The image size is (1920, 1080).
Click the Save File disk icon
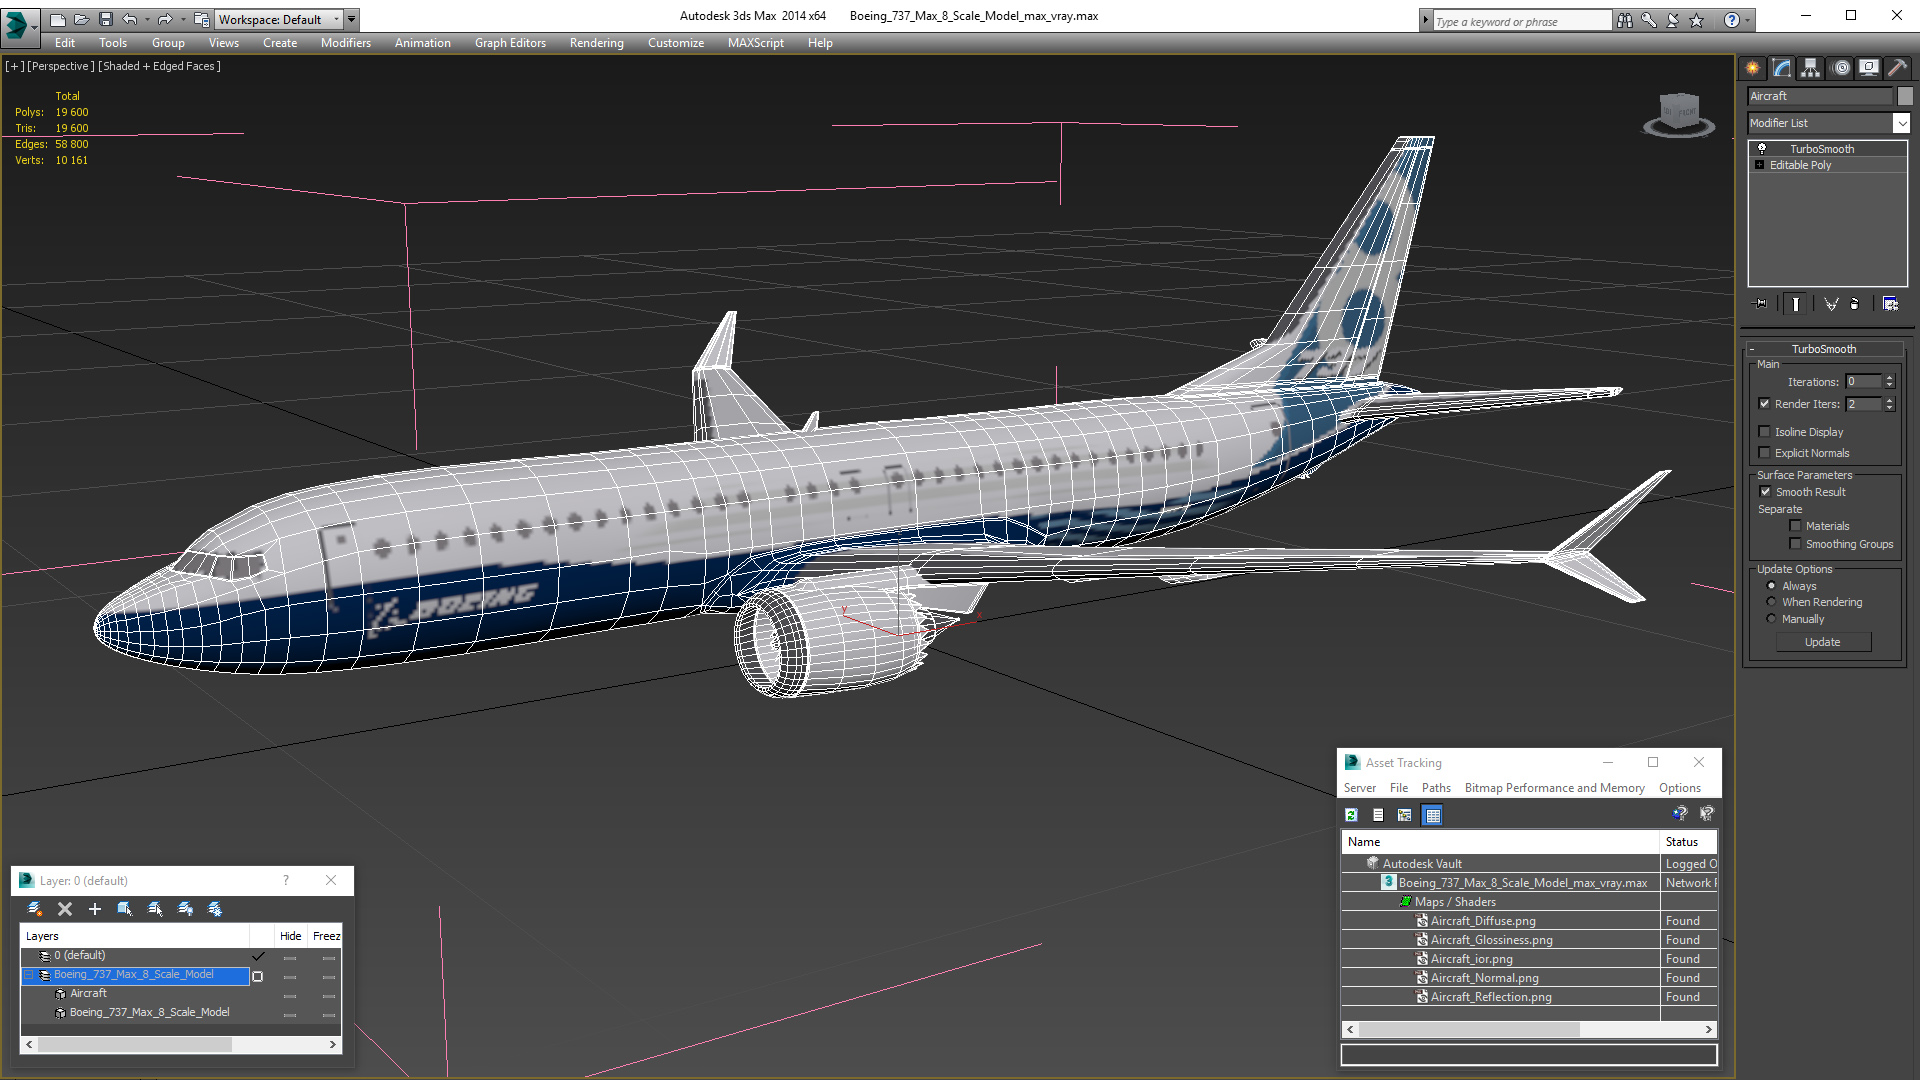105,19
